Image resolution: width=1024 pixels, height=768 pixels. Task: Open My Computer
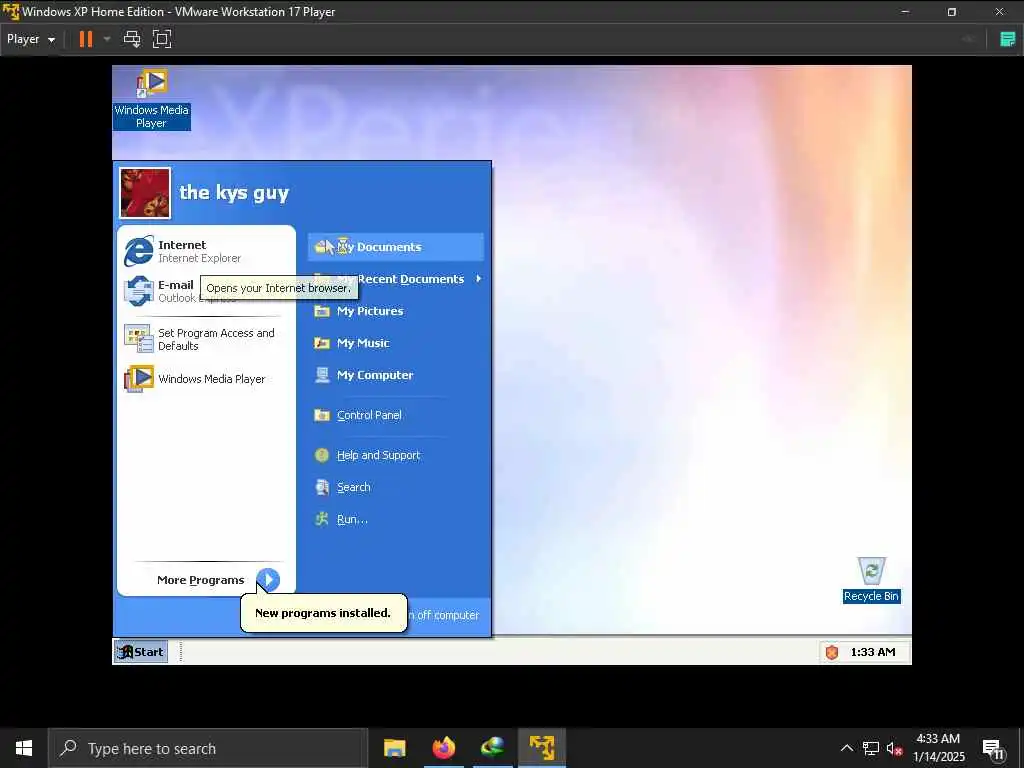tap(395, 375)
